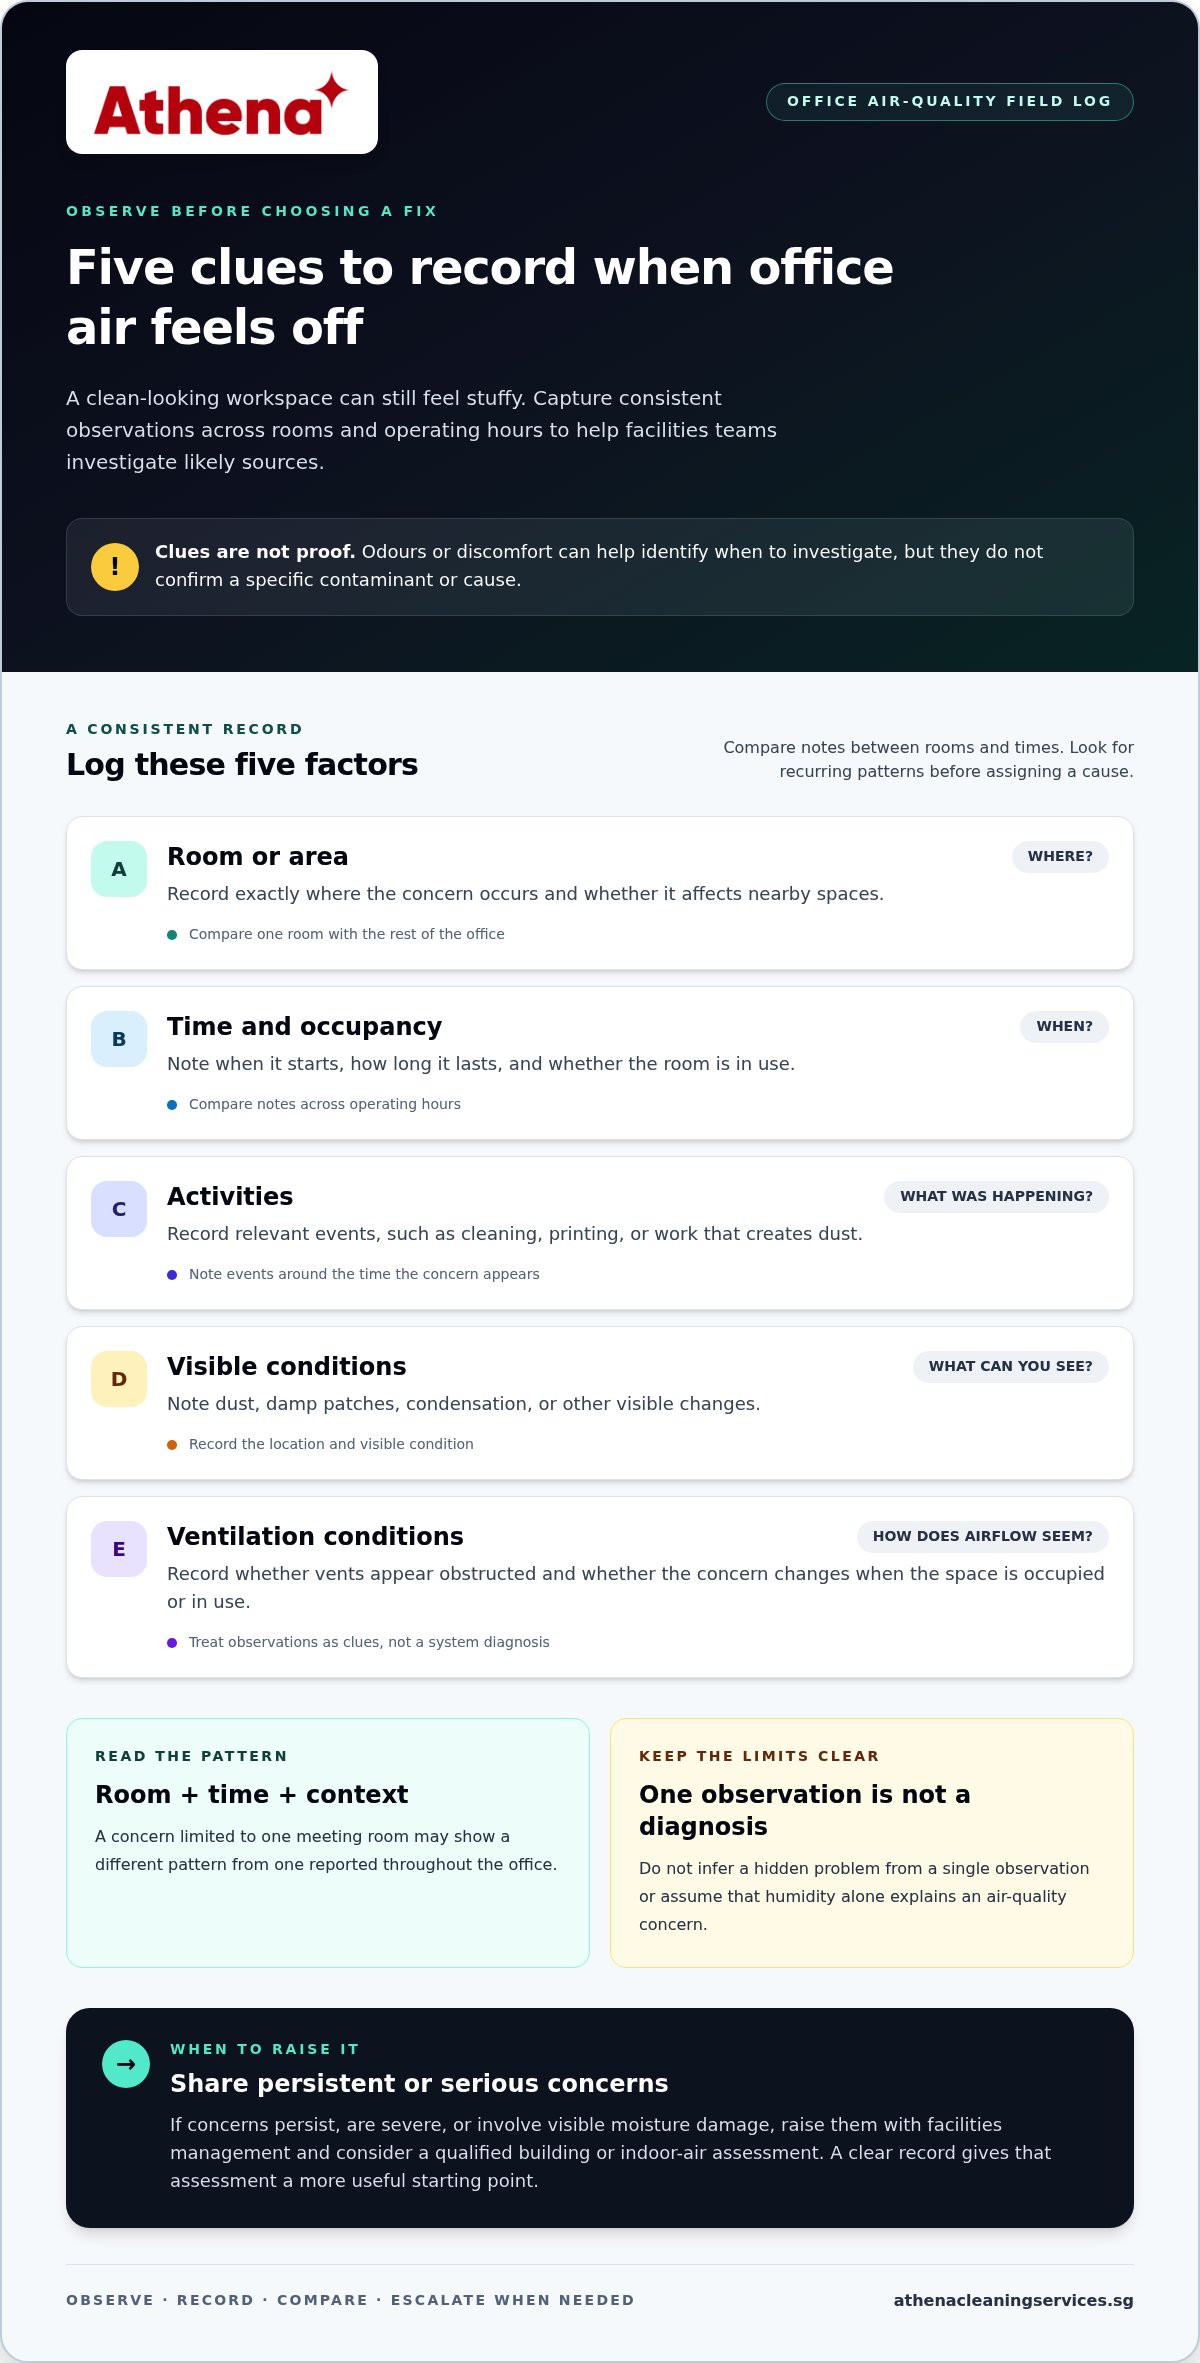Click the Athena logo
Image resolution: width=1200 pixels, height=2363 pixels.
(222, 102)
